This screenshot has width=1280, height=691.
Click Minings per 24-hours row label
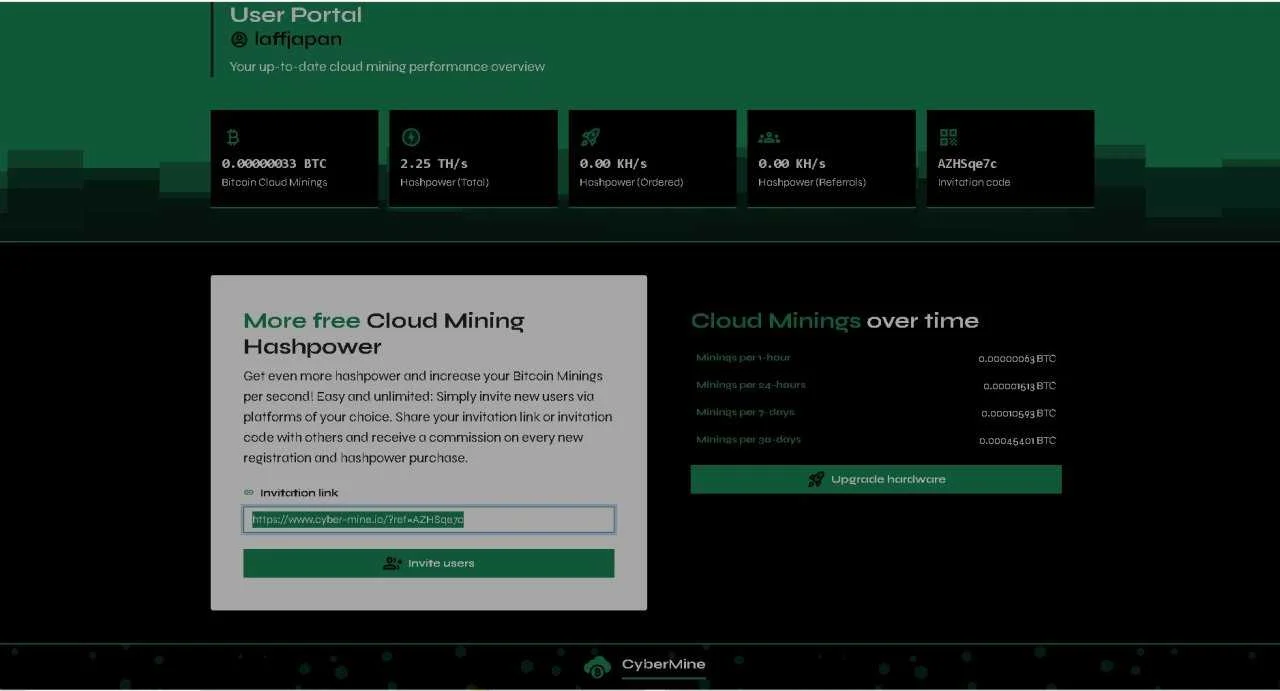pyautogui.click(x=751, y=385)
